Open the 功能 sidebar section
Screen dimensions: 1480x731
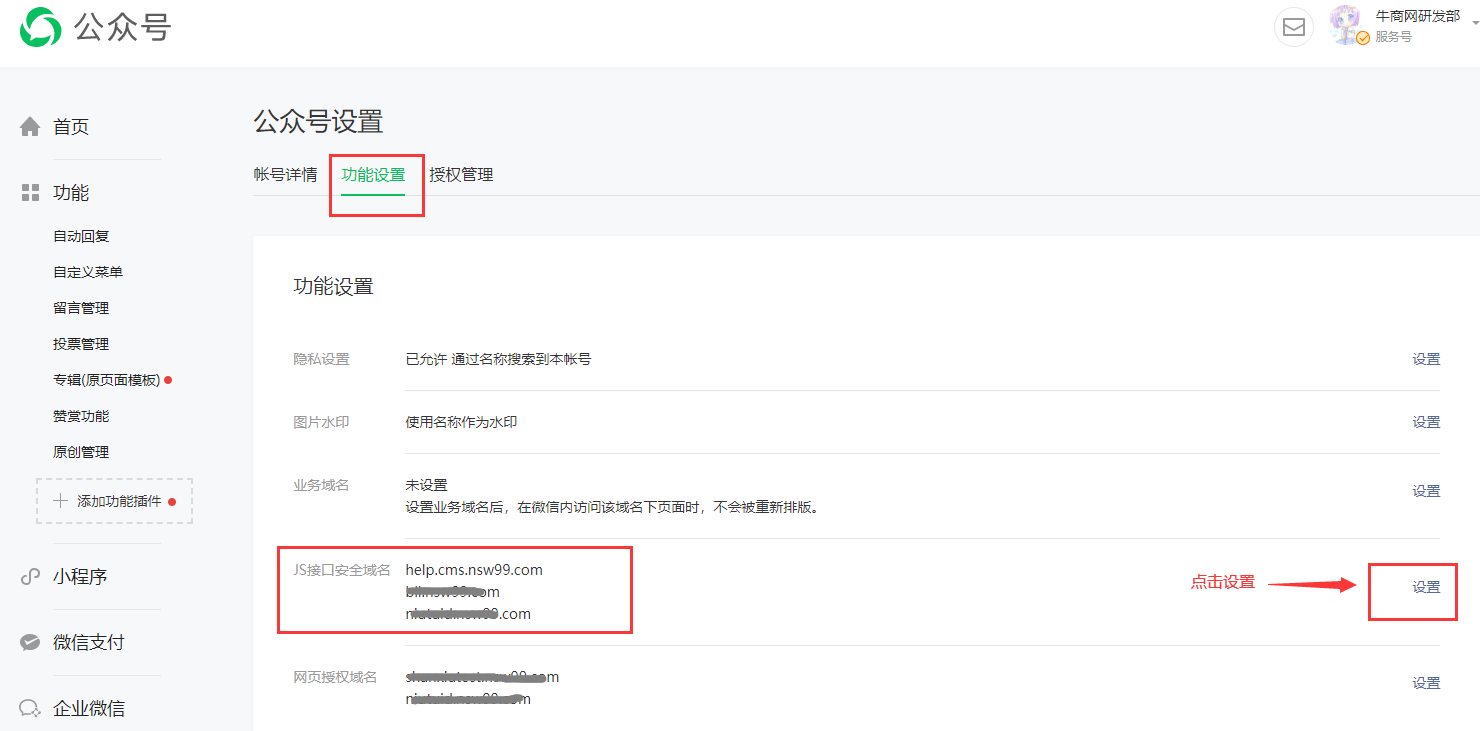[71, 193]
